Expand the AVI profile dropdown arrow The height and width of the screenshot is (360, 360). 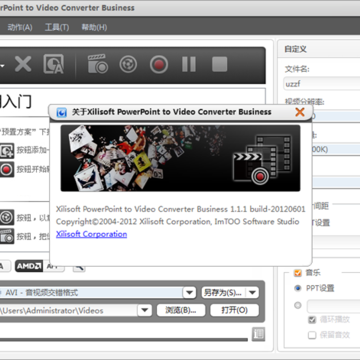pos(189,293)
